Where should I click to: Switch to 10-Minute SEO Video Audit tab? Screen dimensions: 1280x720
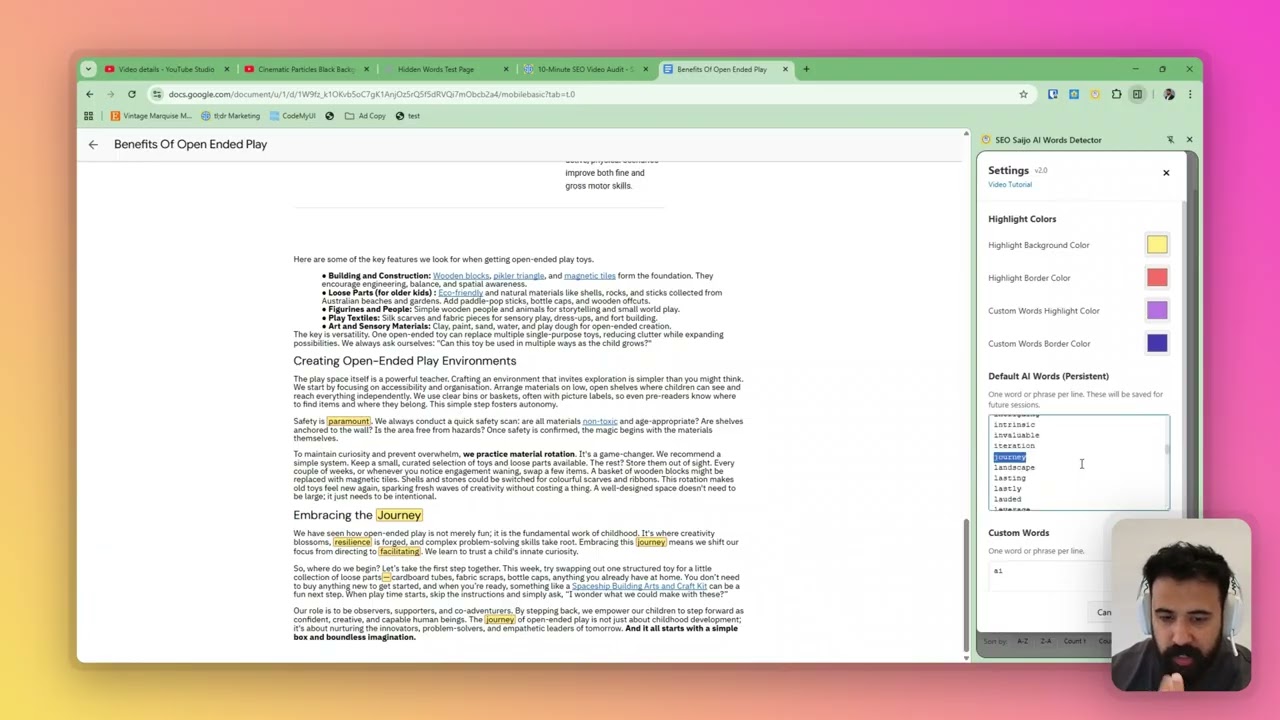point(585,69)
